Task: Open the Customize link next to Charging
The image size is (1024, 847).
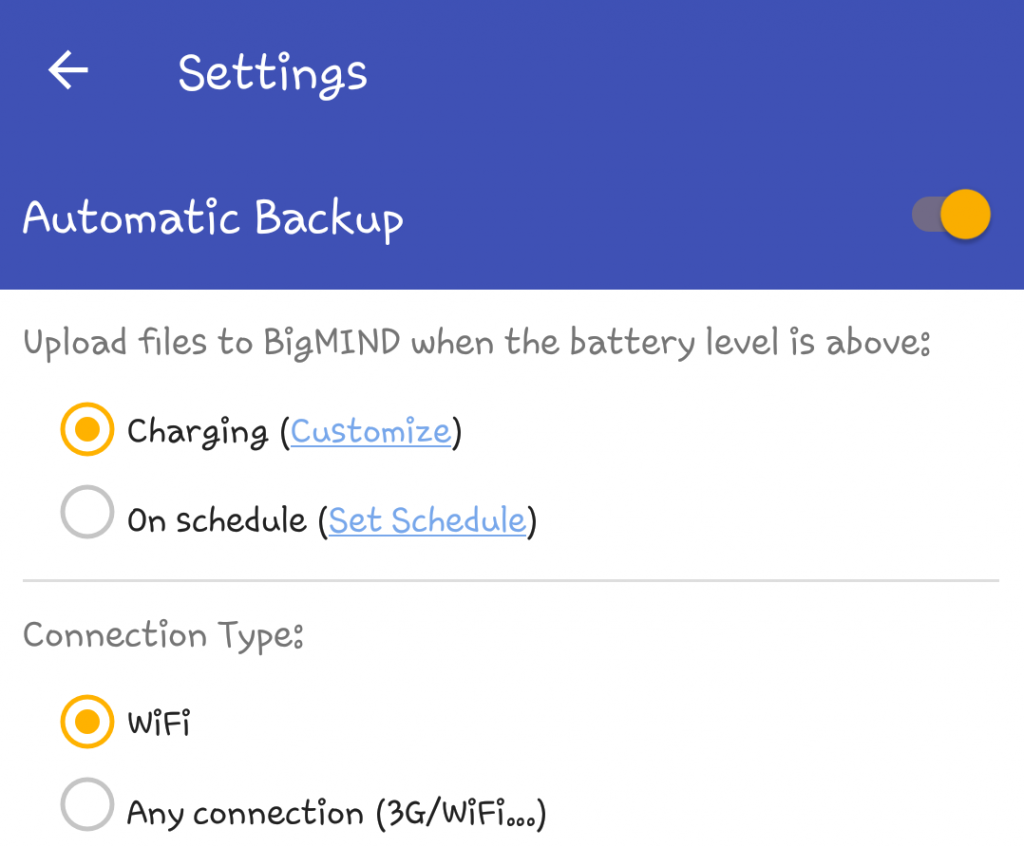Action: [371, 430]
